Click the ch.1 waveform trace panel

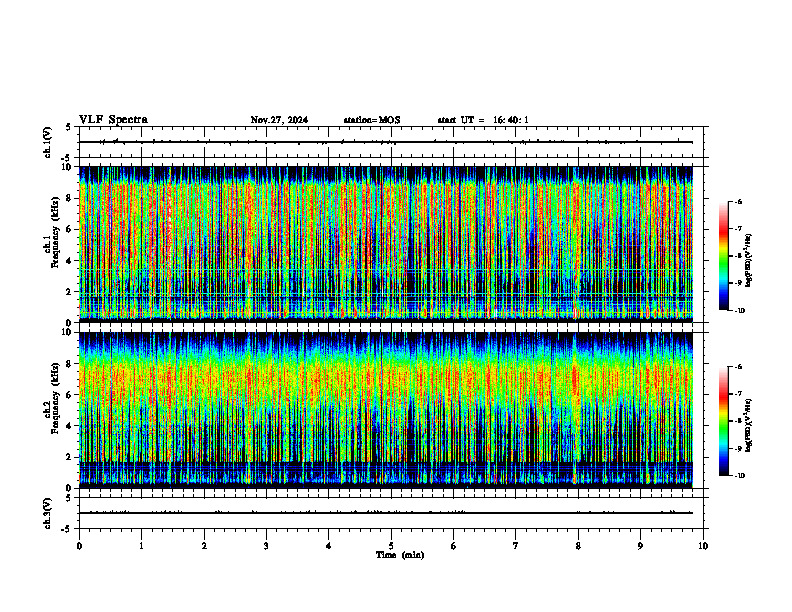click(x=391, y=142)
